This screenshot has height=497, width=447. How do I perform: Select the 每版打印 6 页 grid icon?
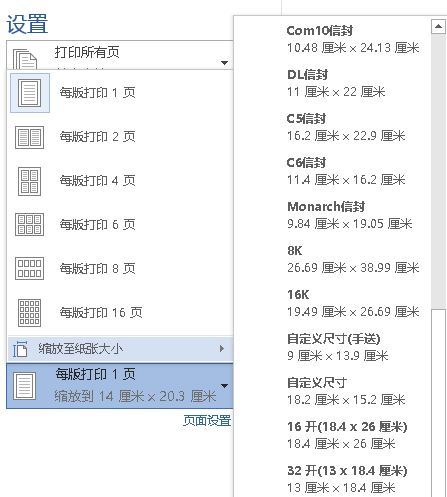[29, 225]
